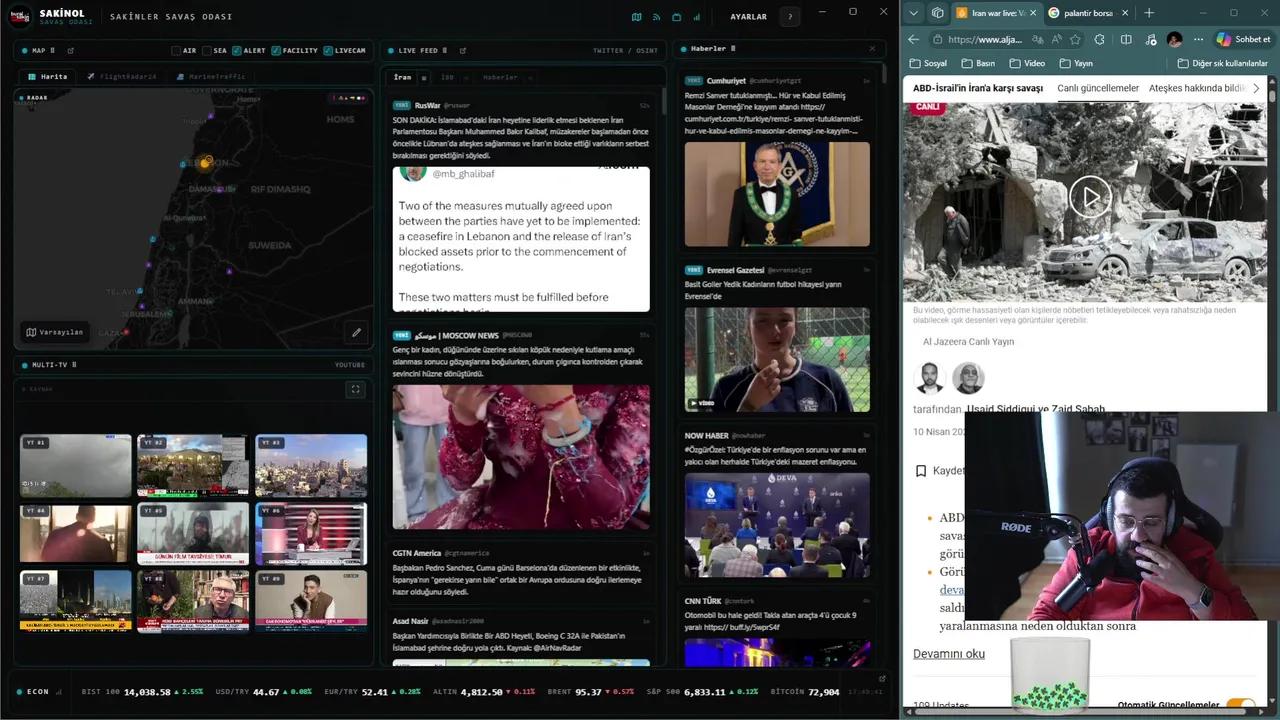
Task: Open the help question mark button
Action: pos(790,17)
